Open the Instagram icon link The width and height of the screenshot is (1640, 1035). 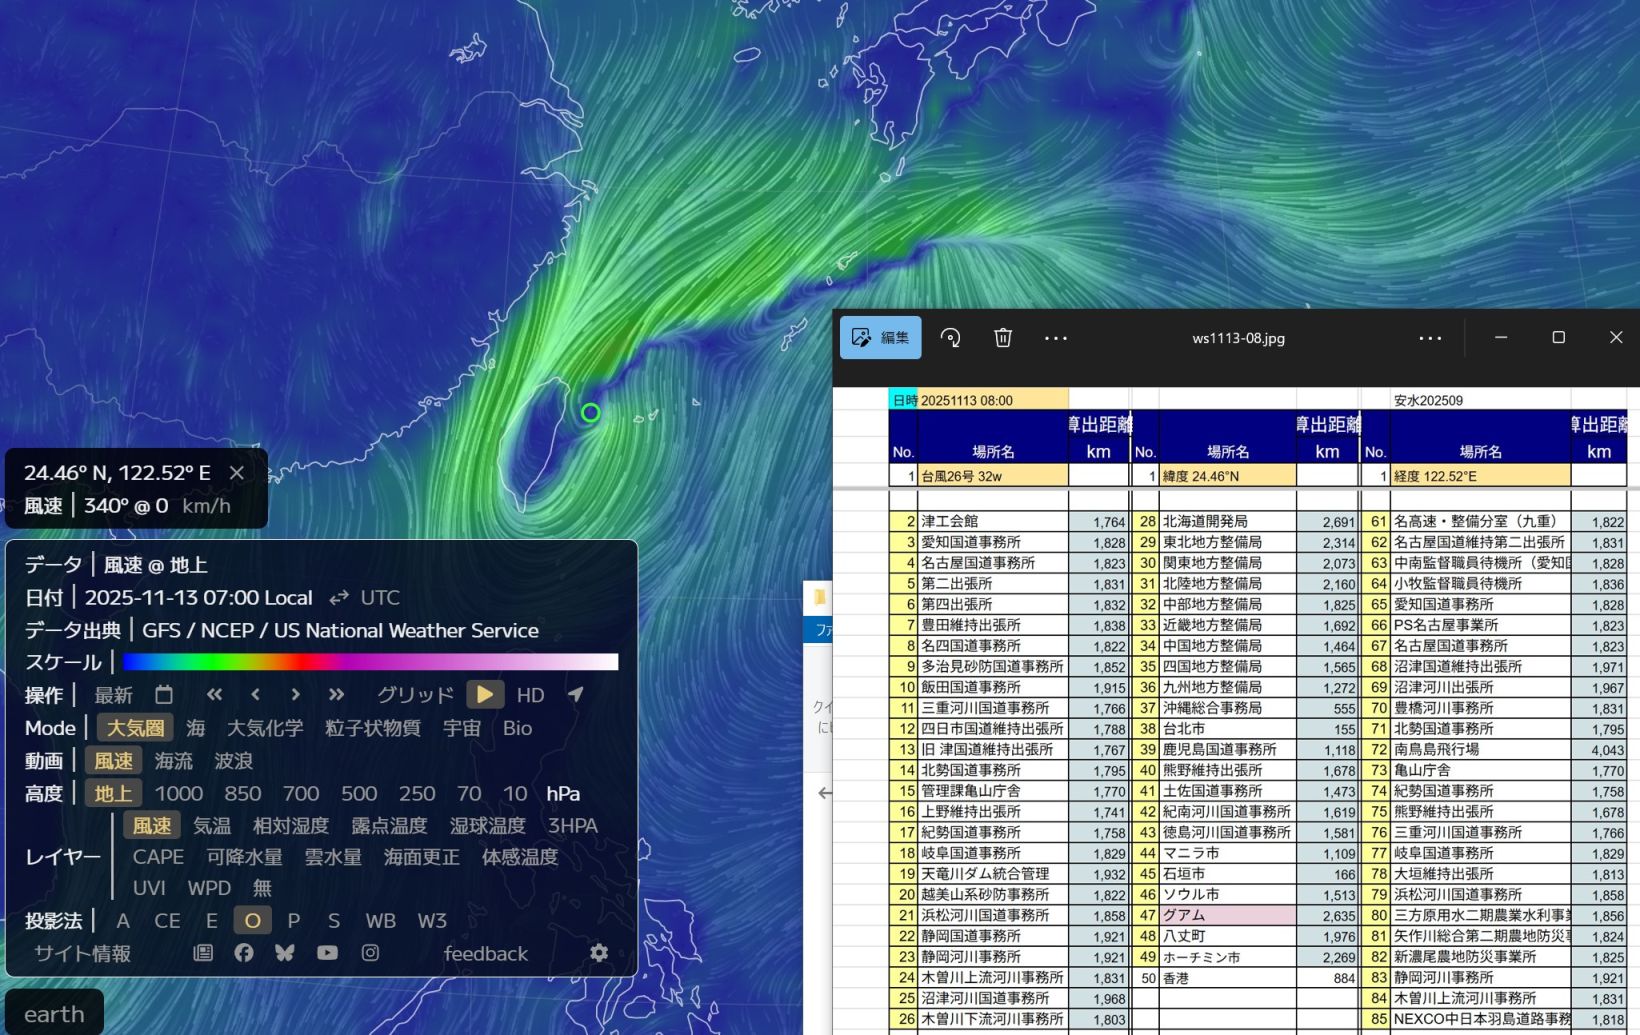(370, 953)
